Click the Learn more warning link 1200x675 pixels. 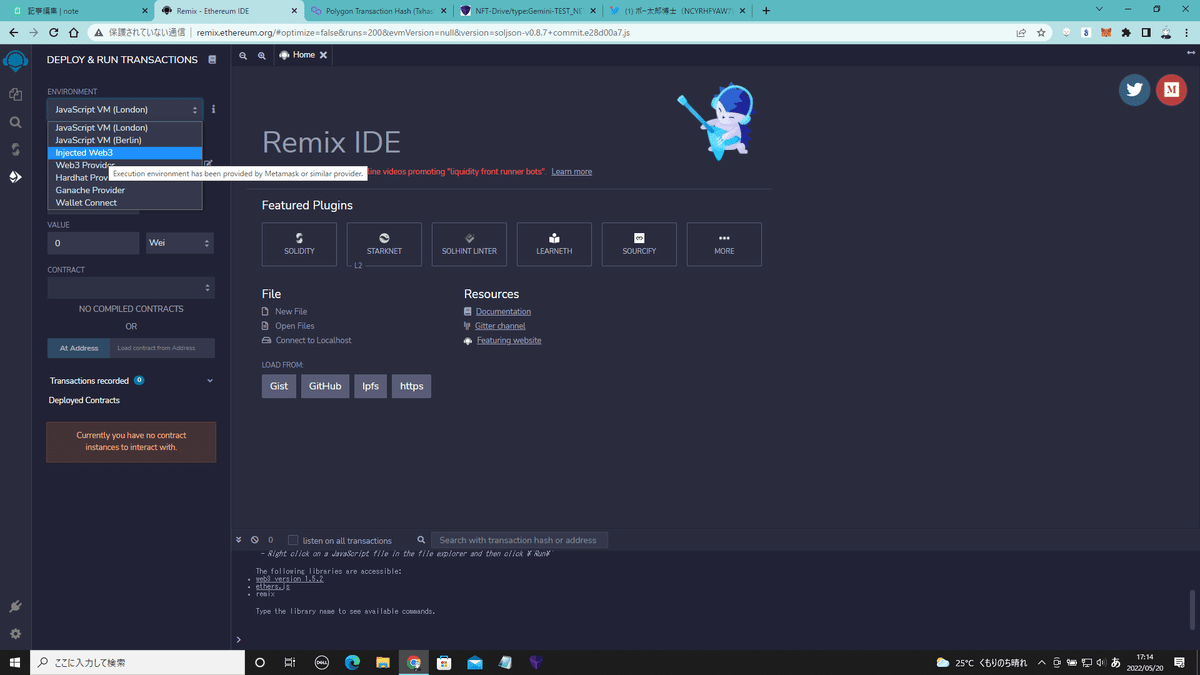(572, 172)
